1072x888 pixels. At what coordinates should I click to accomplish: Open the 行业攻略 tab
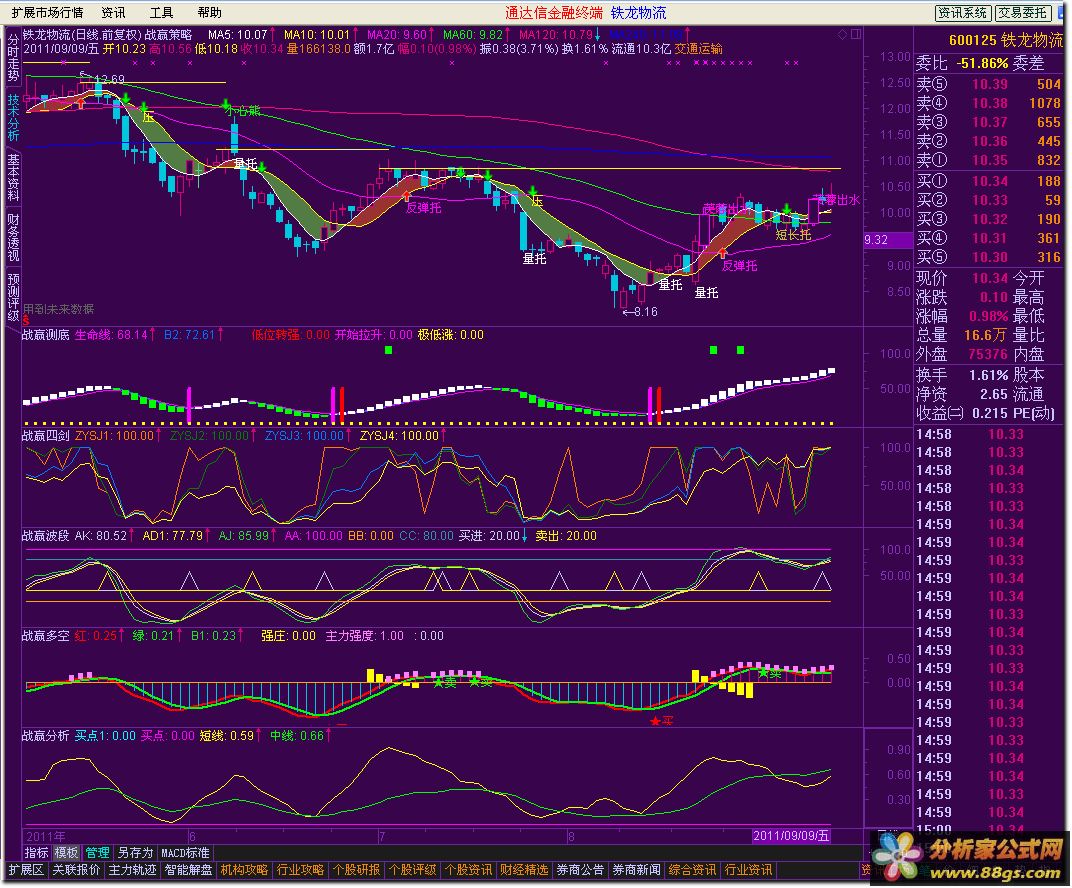[300, 870]
